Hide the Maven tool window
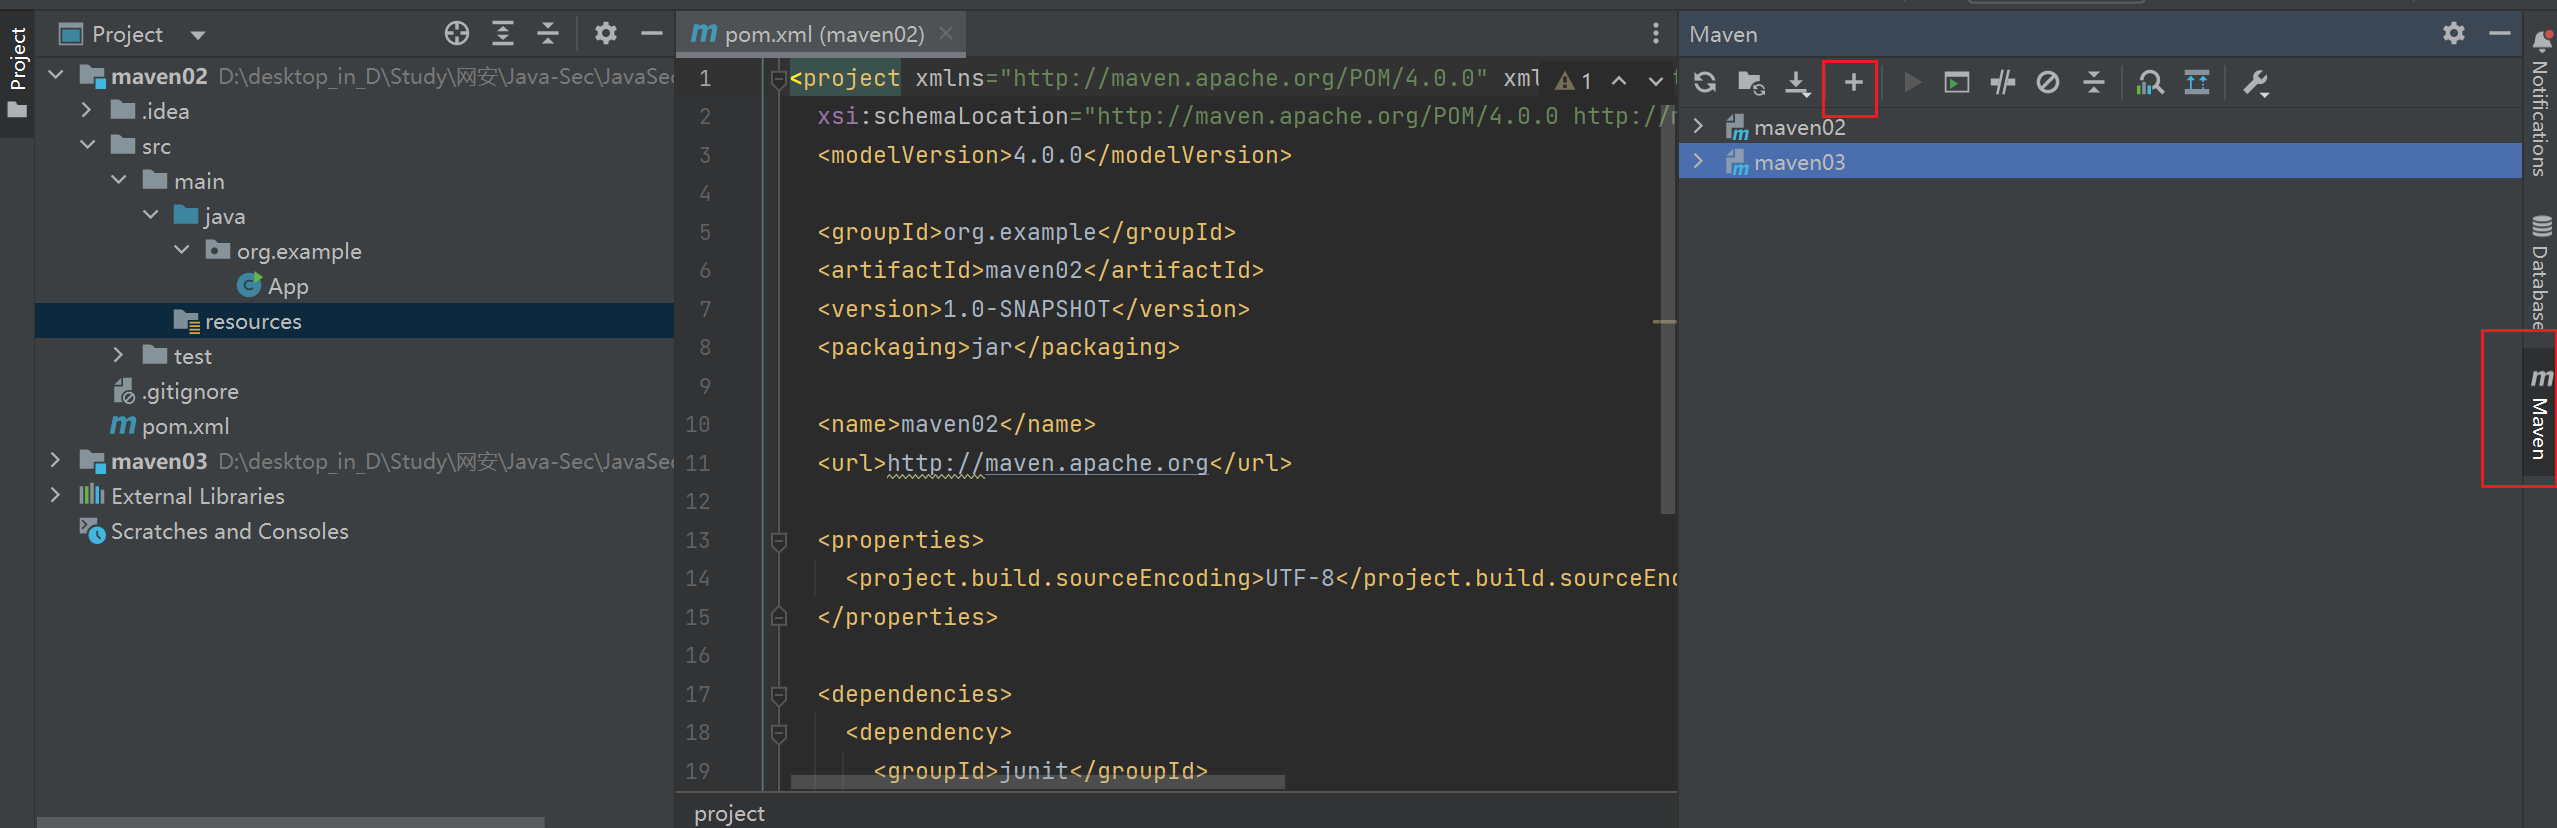Viewport: 2557px width, 828px height. click(x=2500, y=33)
